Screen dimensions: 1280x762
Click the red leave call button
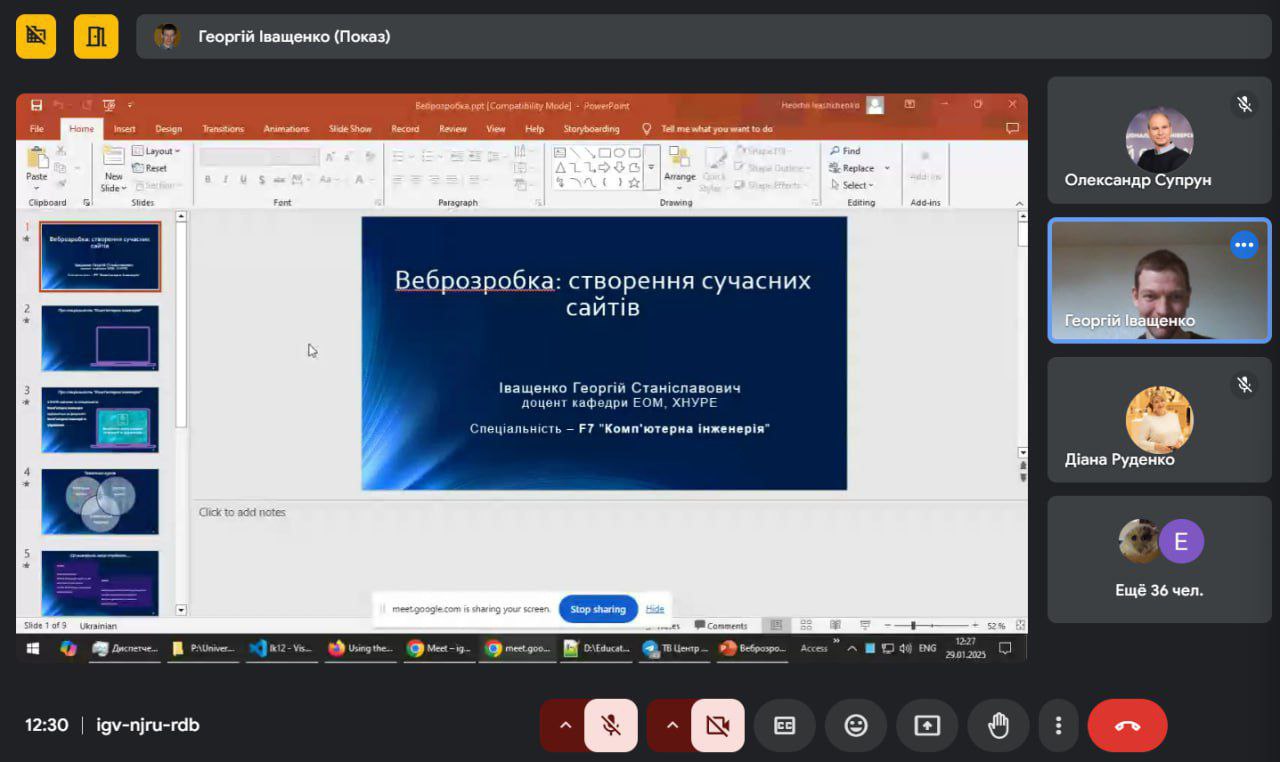point(1127,725)
